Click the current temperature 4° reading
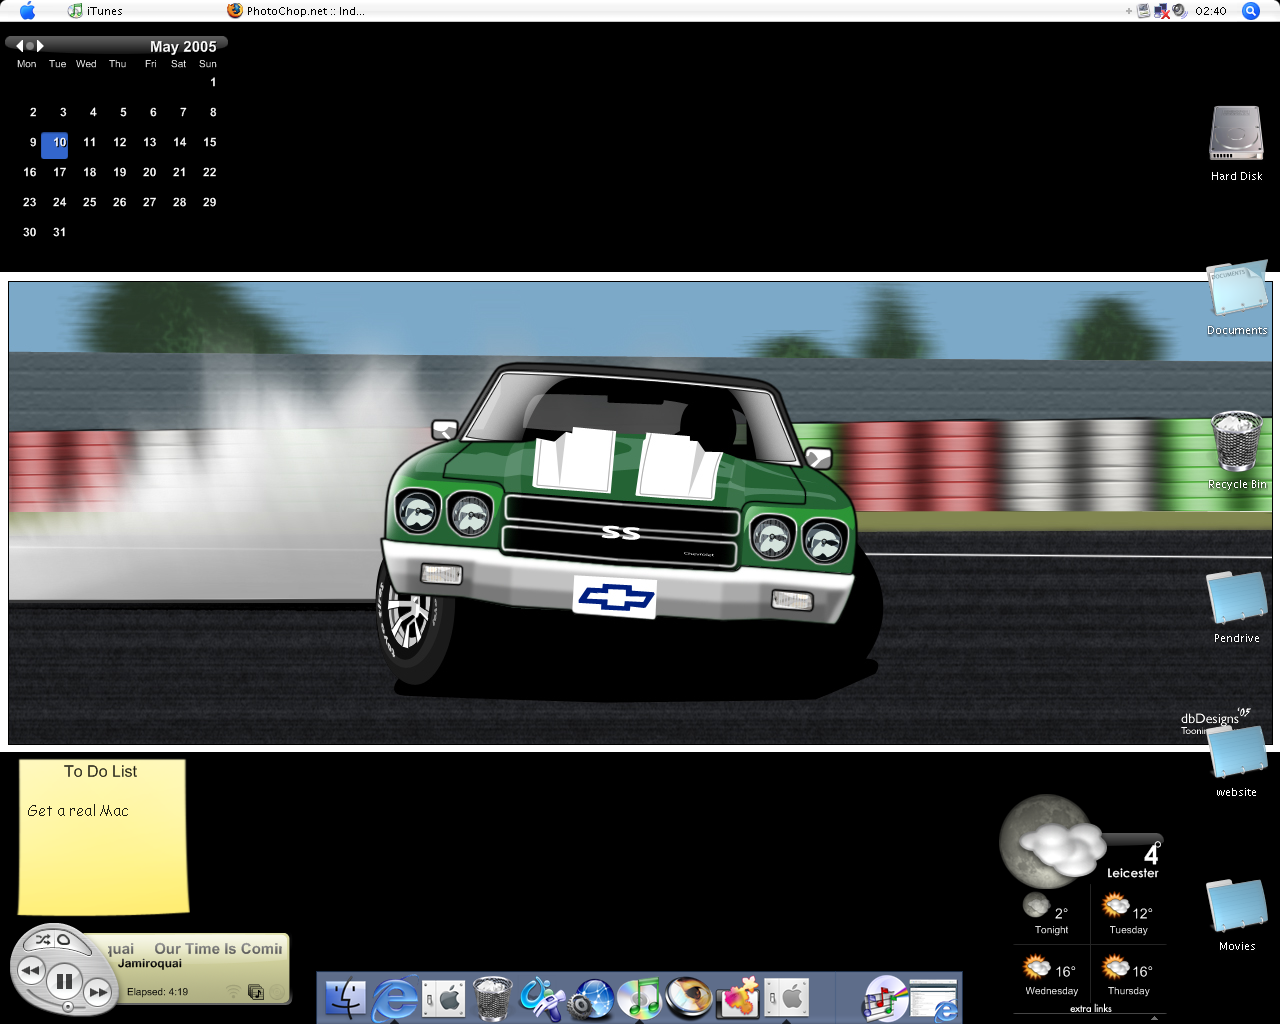 point(1152,853)
